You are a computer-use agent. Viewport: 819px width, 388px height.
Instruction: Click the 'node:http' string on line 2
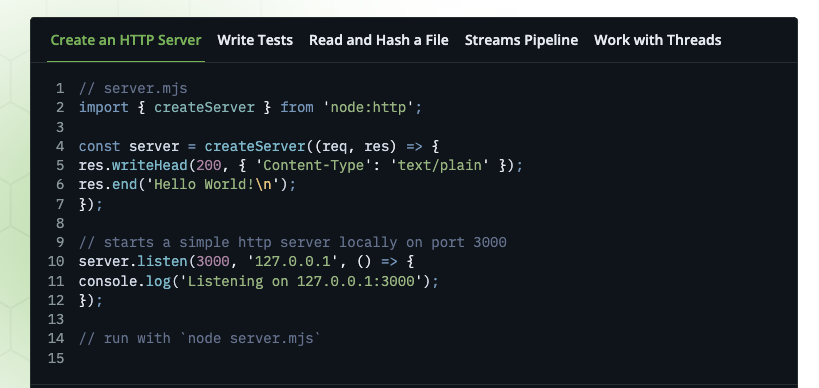[368, 108]
